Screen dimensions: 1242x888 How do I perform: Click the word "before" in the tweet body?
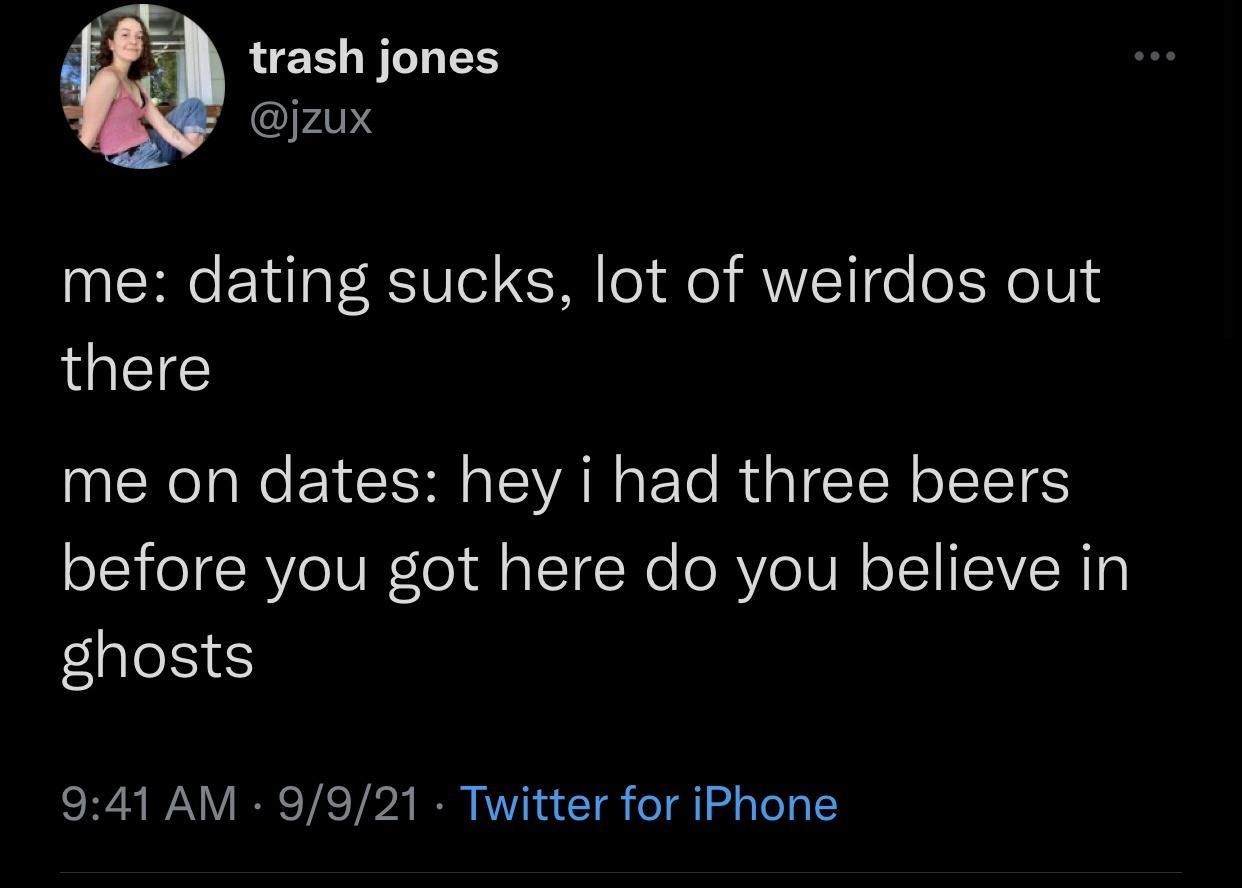tap(154, 568)
